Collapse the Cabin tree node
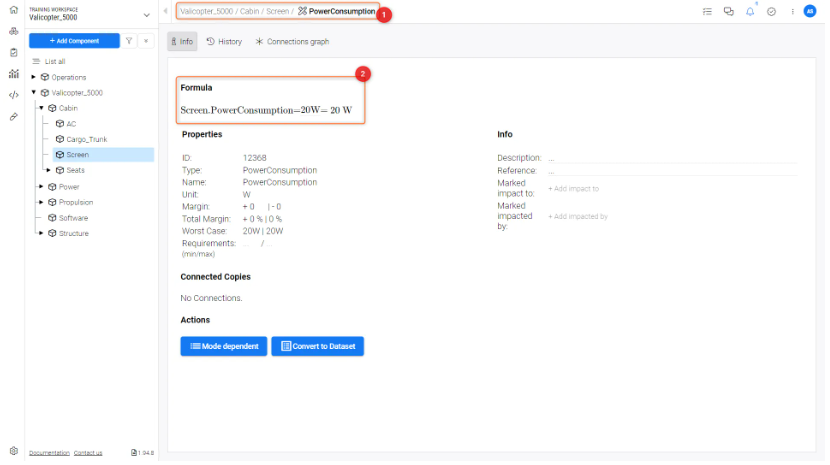This screenshot has height=465, width=830. click(42, 109)
